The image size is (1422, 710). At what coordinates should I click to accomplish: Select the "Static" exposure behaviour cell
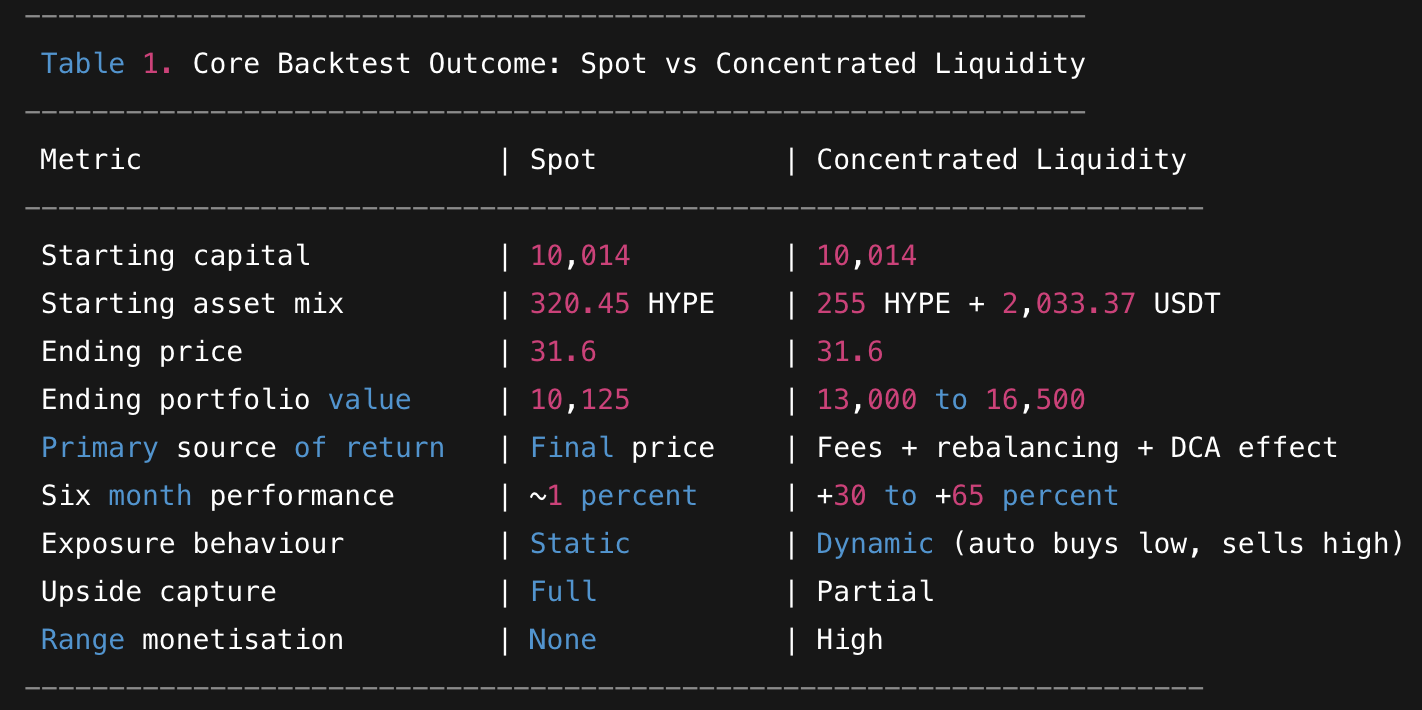[580, 544]
